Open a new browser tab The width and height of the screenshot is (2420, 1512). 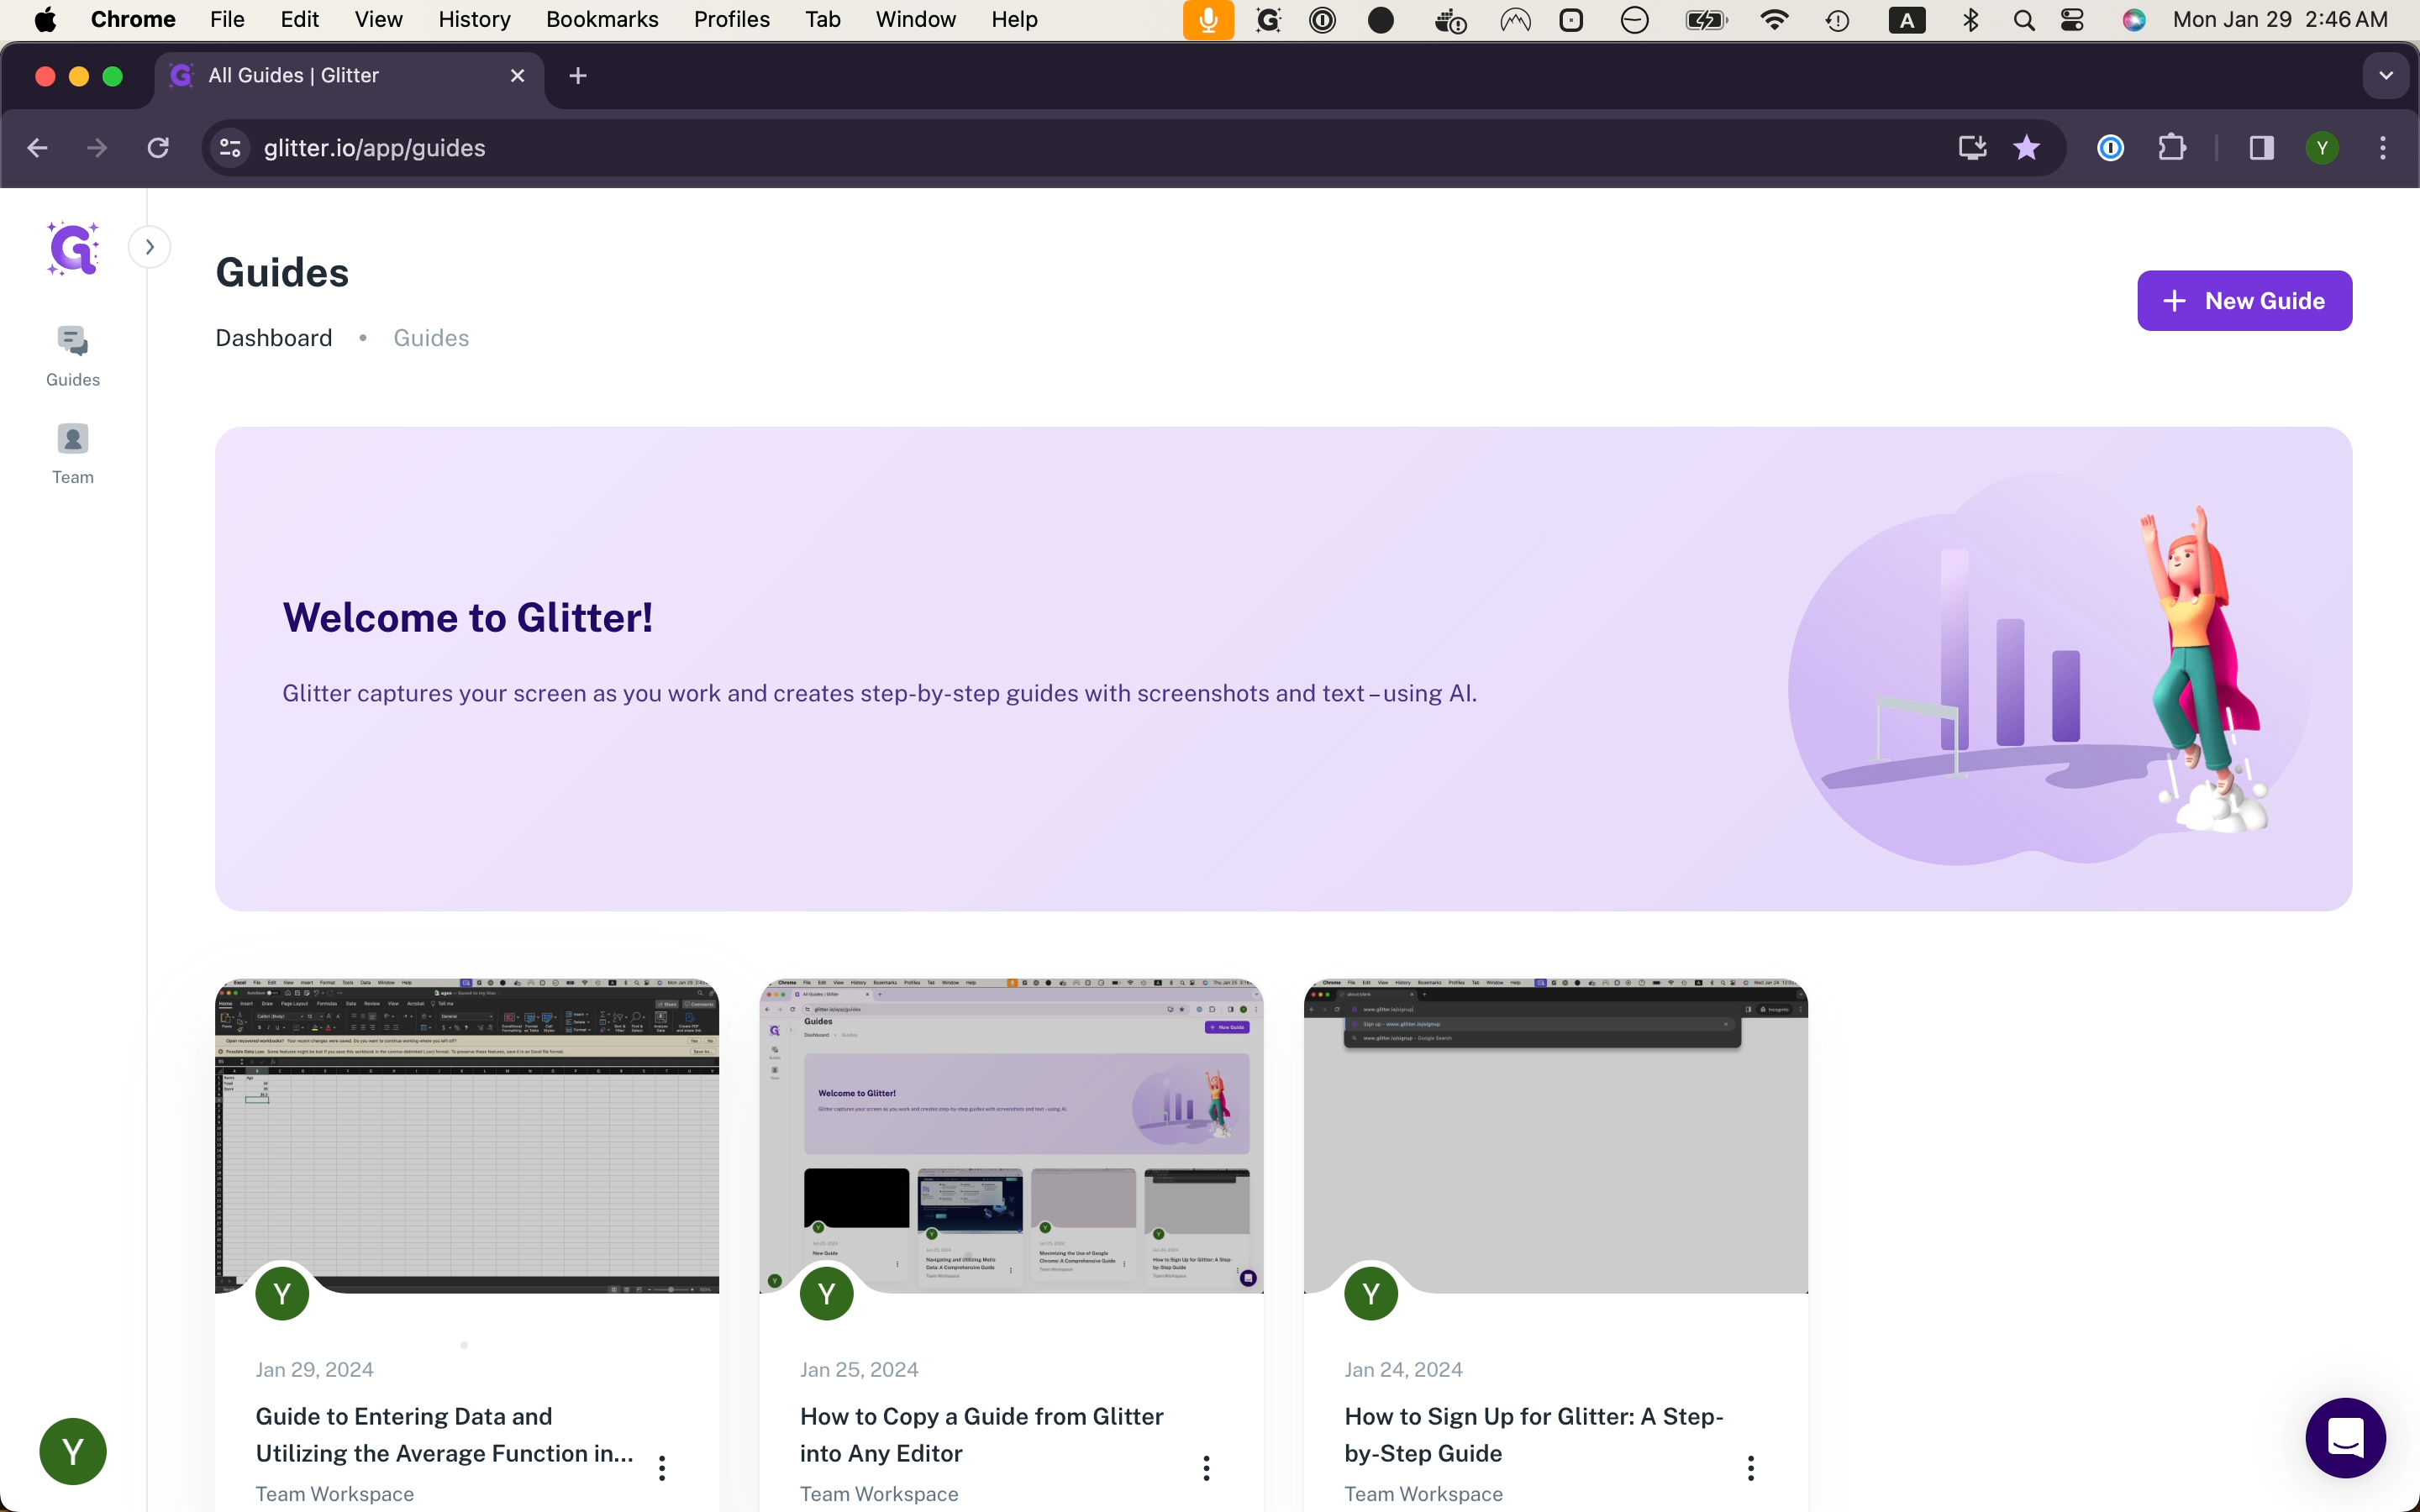pyautogui.click(x=578, y=75)
